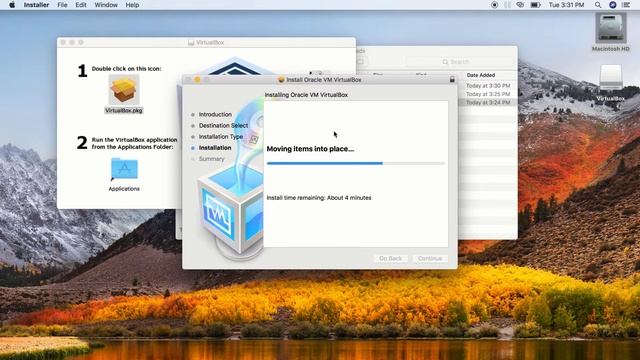The height and width of the screenshot is (360, 640).
Task: Open the Applications folder shortcut icon
Action: [124, 169]
